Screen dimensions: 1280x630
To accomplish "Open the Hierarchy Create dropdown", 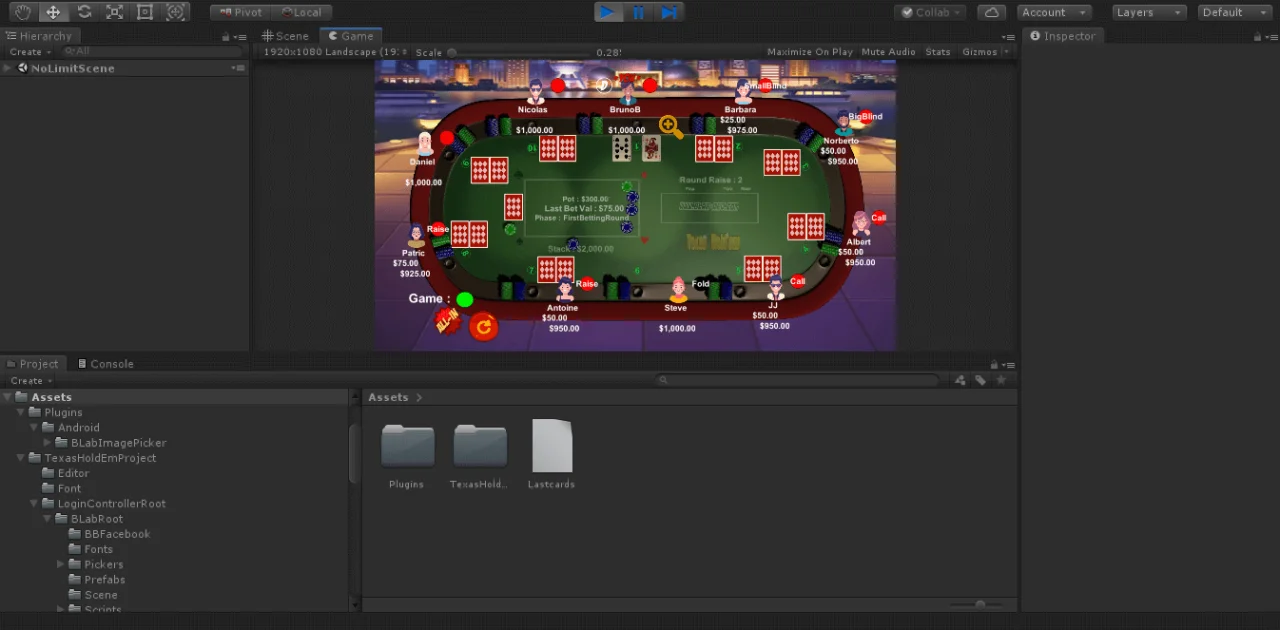I will click(30, 52).
